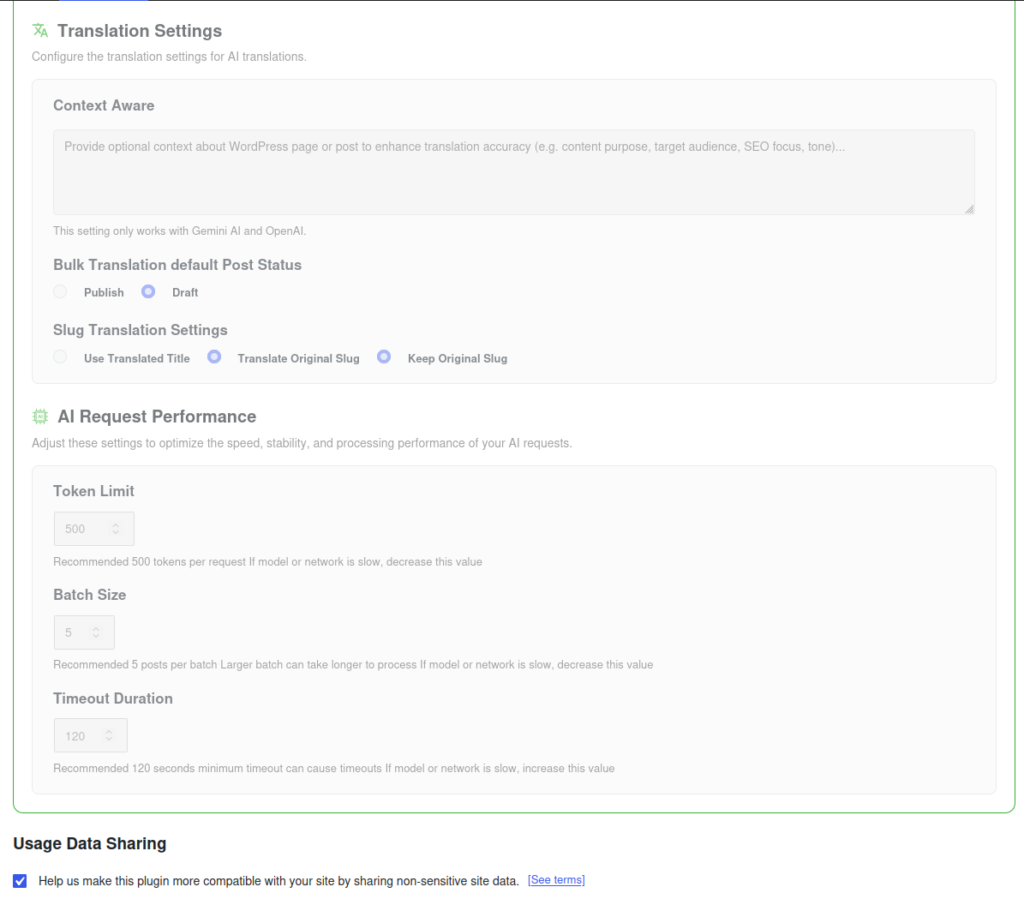Click the Batch Size number field

pyautogui.click(x=84, y=632)
